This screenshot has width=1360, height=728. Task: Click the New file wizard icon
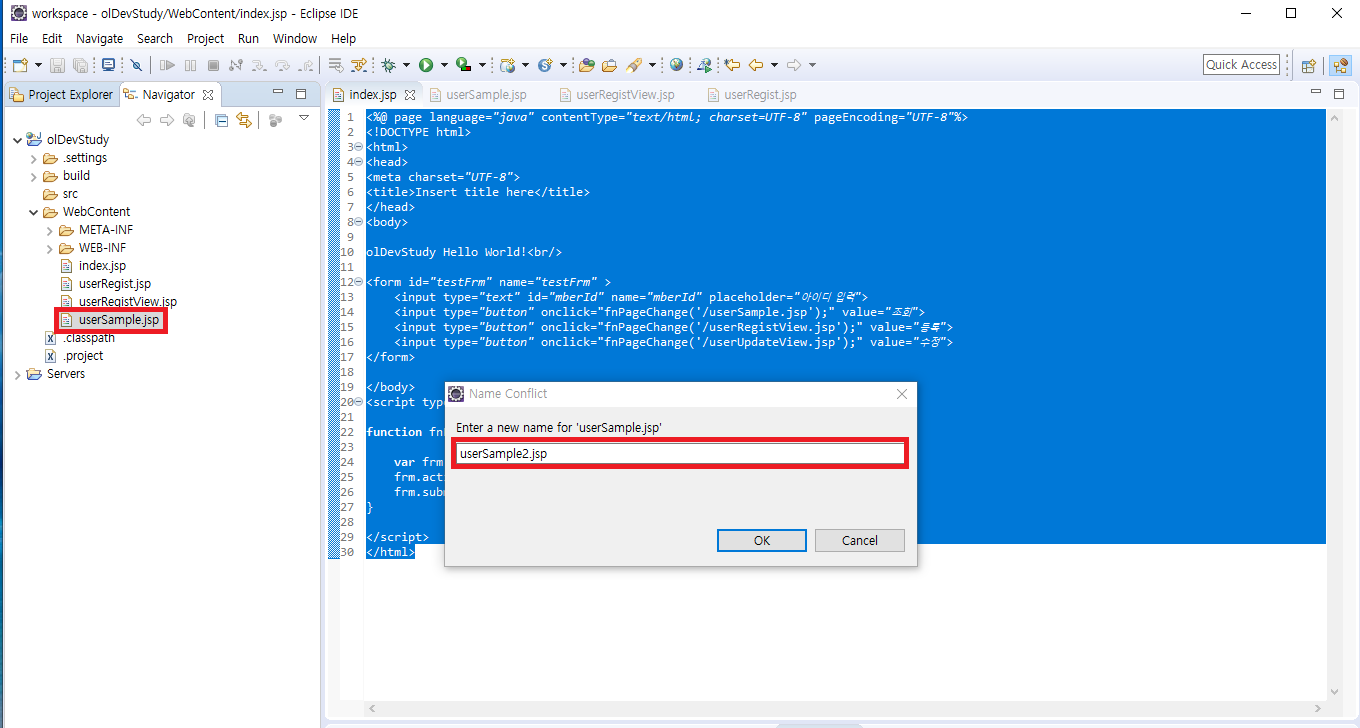pos(19,65)
